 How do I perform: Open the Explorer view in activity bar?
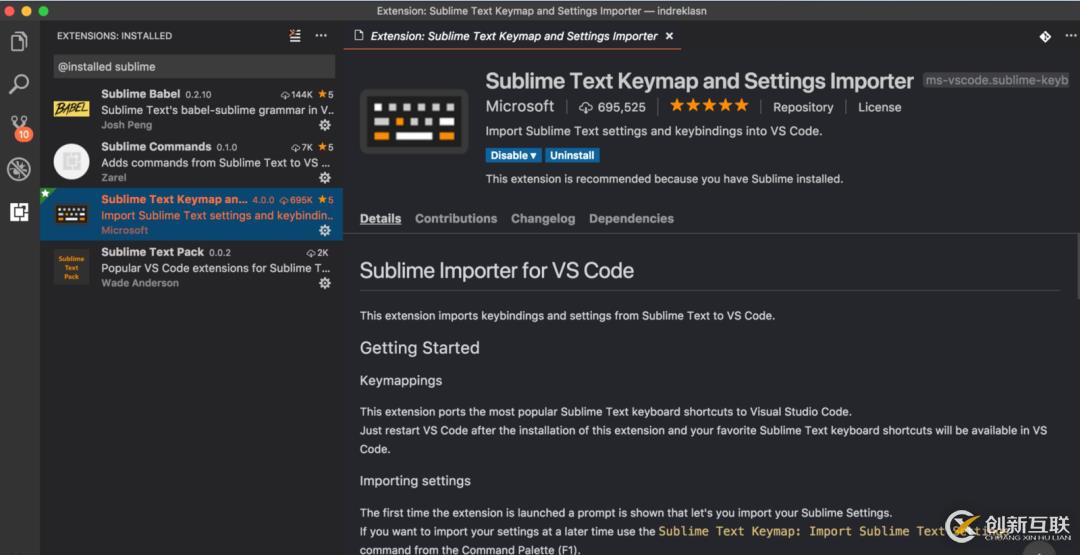click(19, 42)
